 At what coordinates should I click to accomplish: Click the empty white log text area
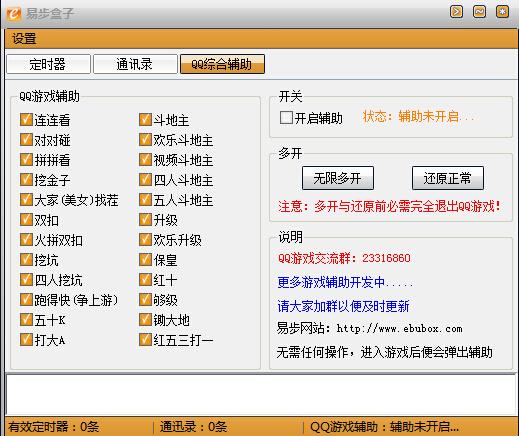pyautogui.click(x=261, y=395)
